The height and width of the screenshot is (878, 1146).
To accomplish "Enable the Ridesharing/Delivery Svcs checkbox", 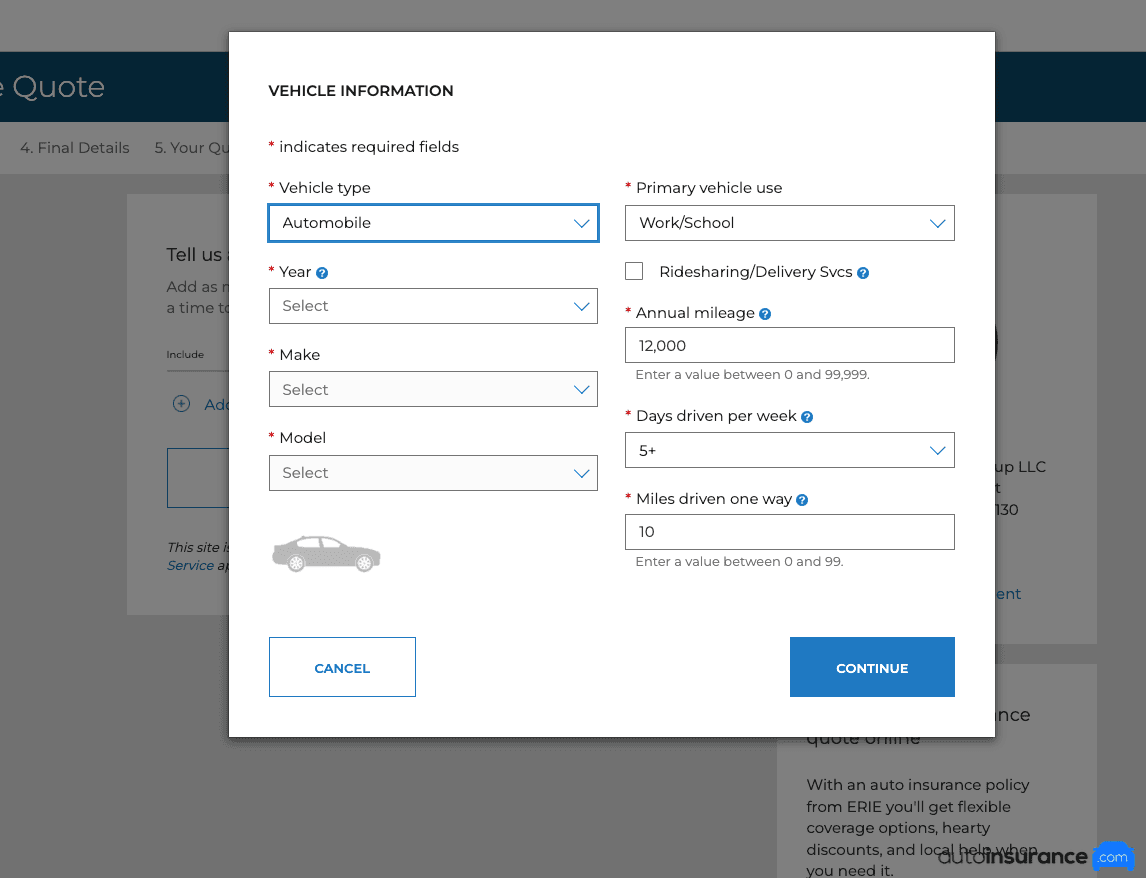I will (634, 271).
